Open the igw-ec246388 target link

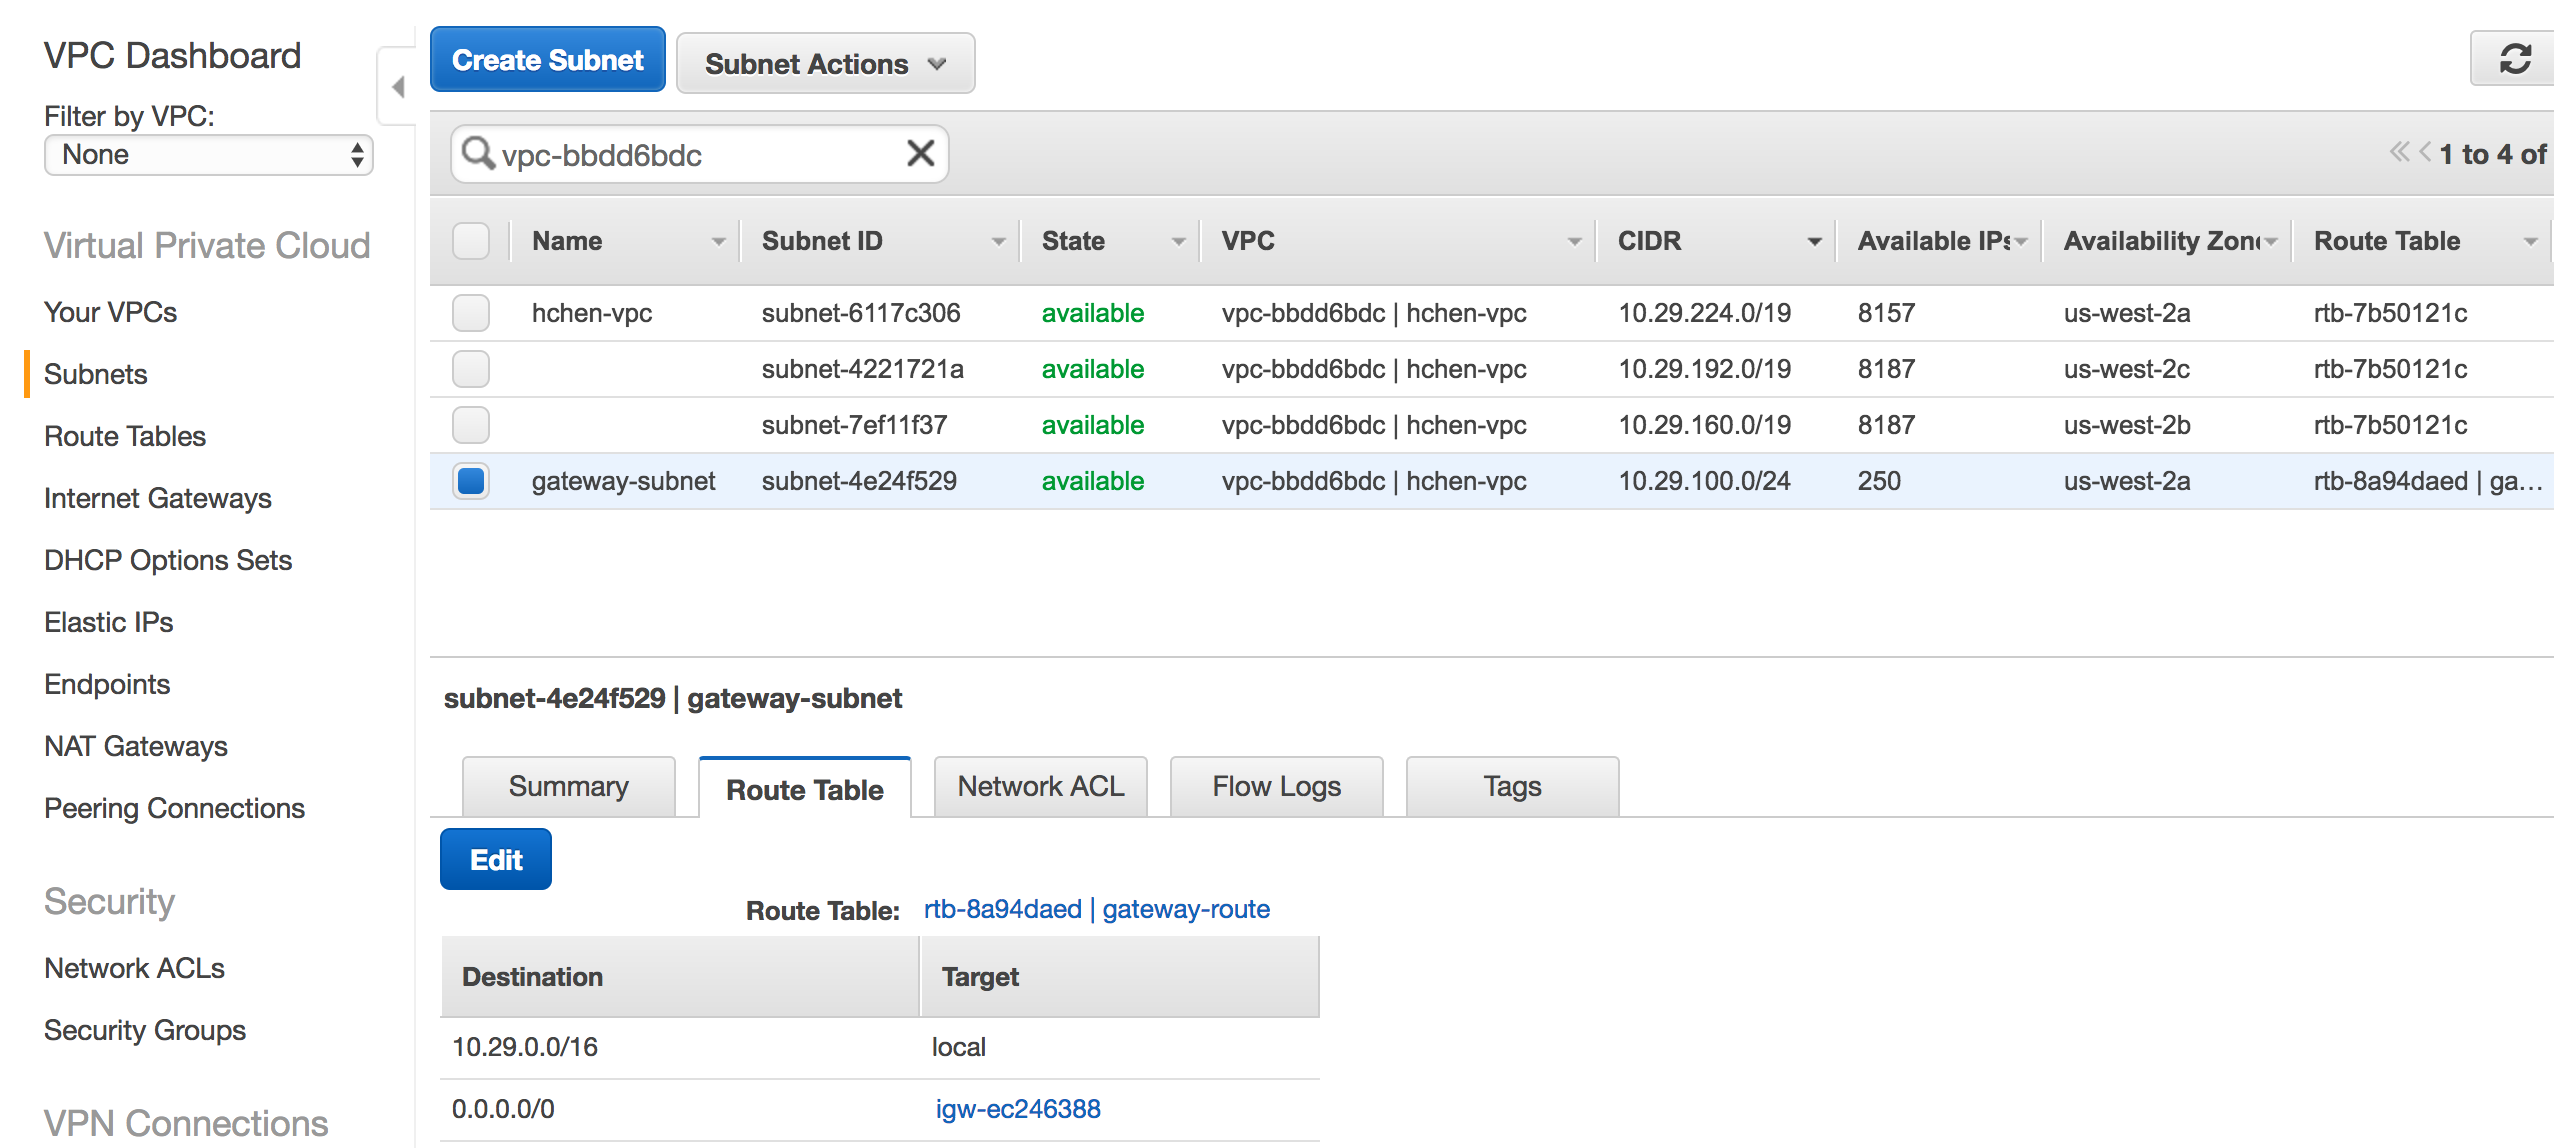tap(1017, 1109)
